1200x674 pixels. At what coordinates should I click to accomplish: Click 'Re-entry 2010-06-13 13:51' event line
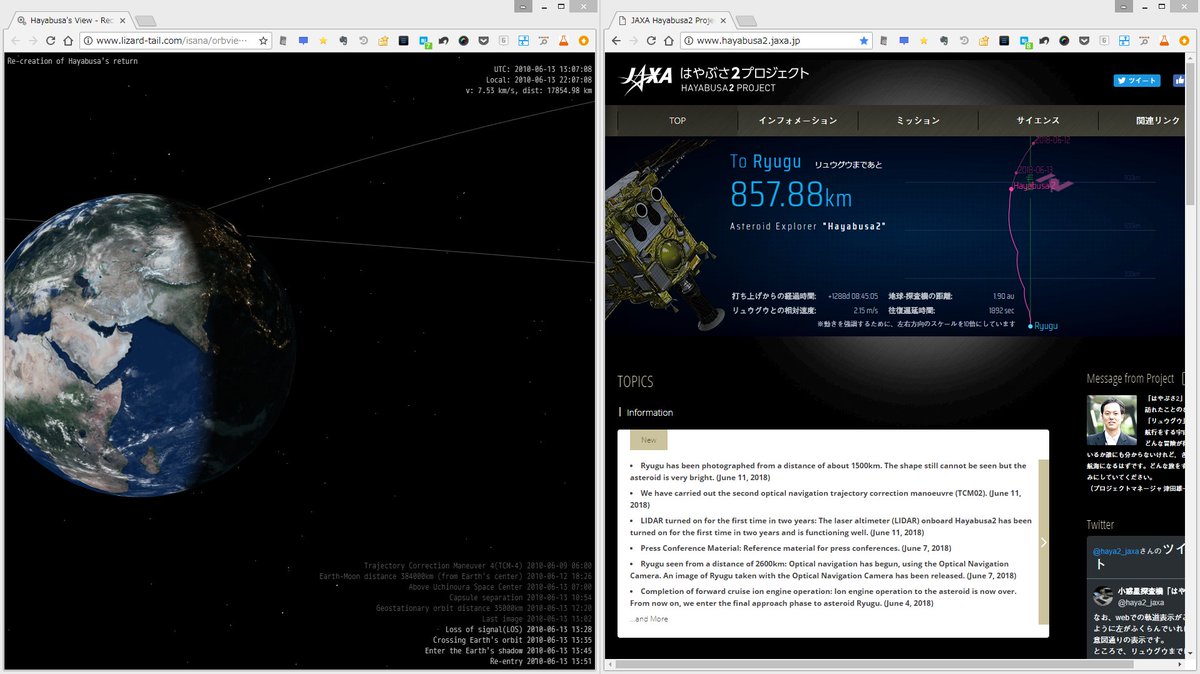[541, 661]
